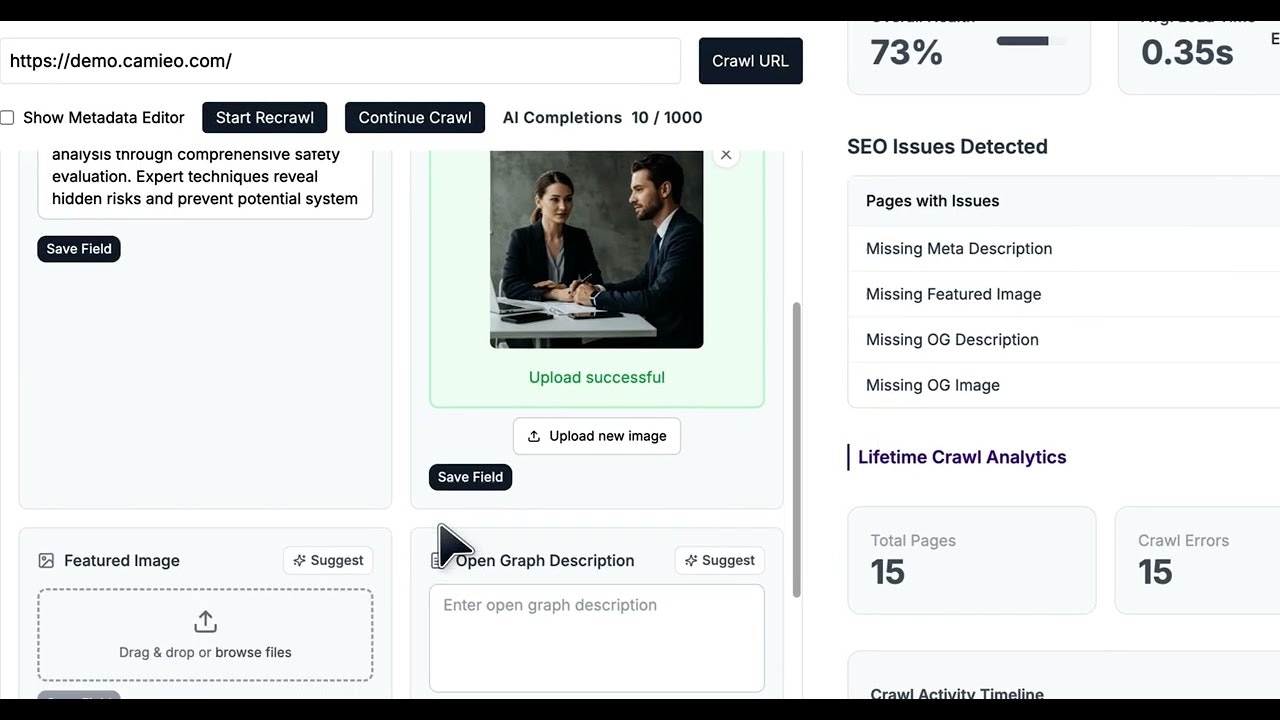
Task: Click the sparkle icon on Featured Image Suggest
Action: (300, 560)
